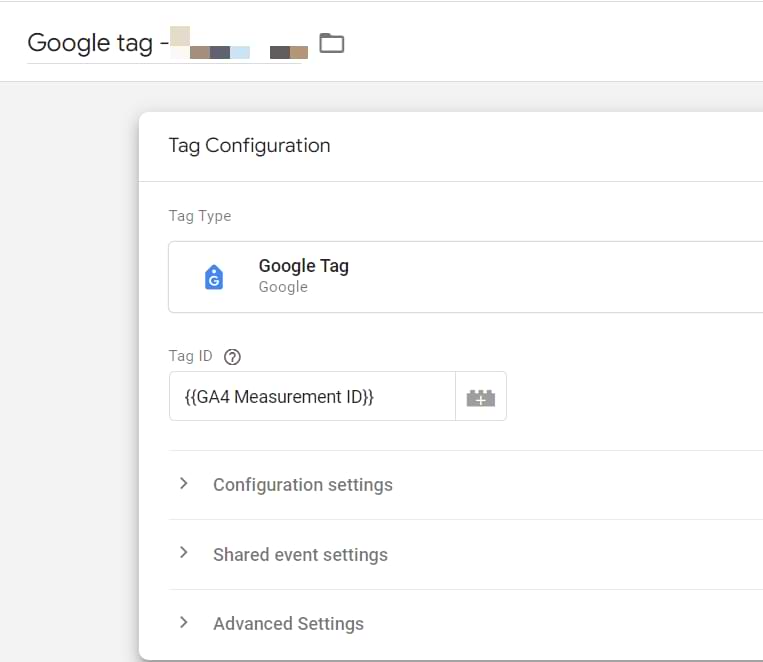This screenshot has height=662, width=763.
Task: Click the Tag ID label
Action: [190, 356]
